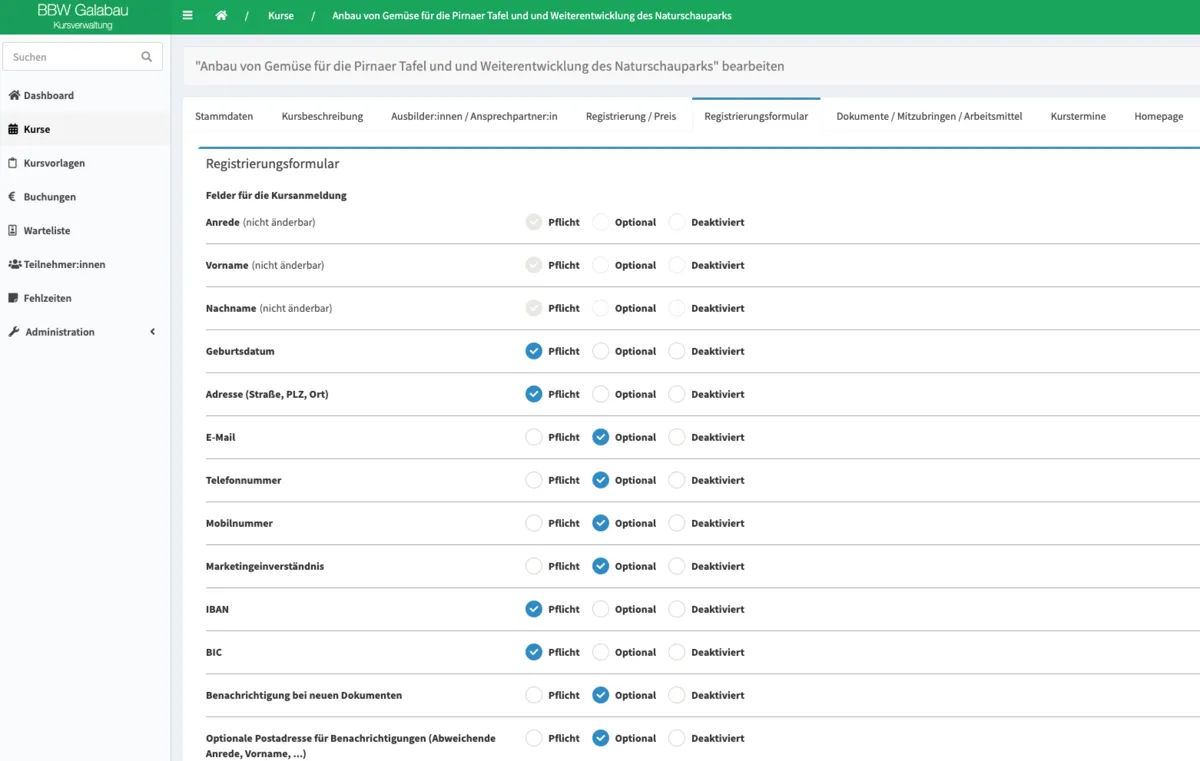This screenshot has width=1200, height=761.
Task: Select the Kurse sidebar icon
Action: [x=14, y=129]
